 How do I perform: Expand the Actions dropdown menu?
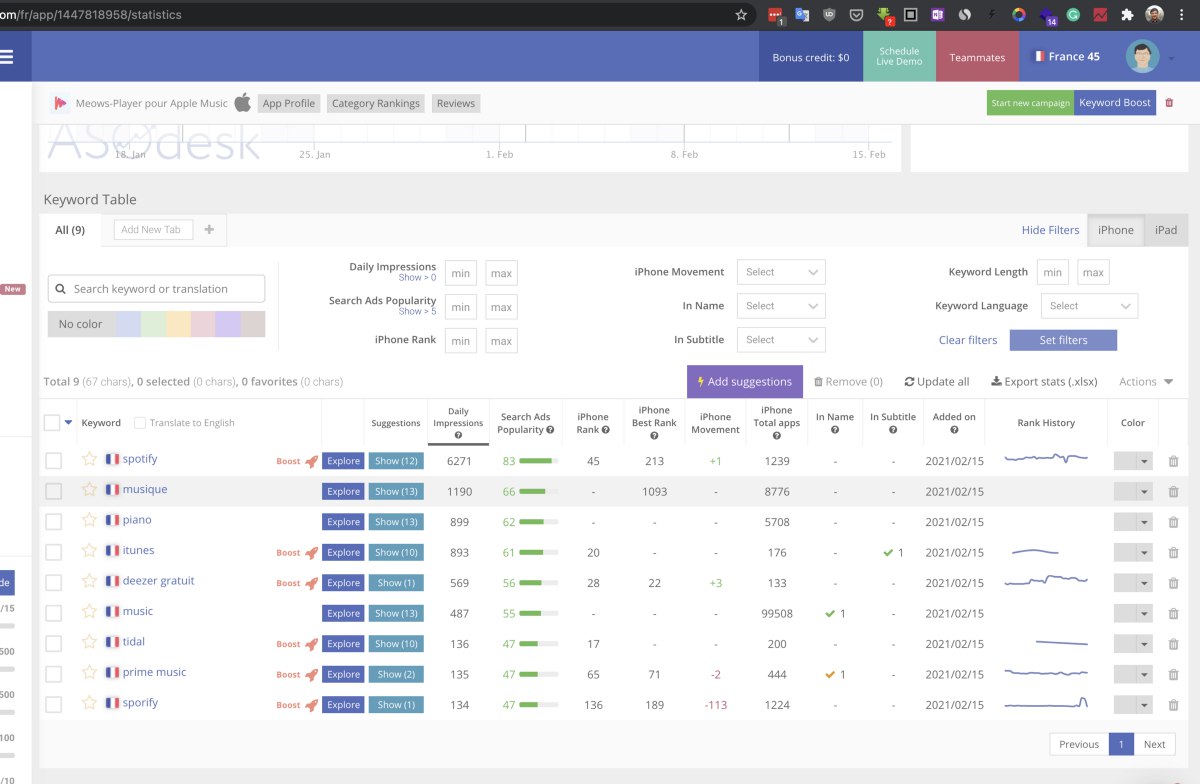point(1146,381)
